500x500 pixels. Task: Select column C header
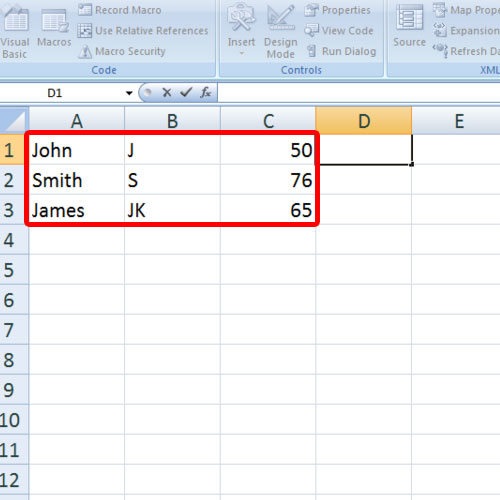click(x=268, y=120)
